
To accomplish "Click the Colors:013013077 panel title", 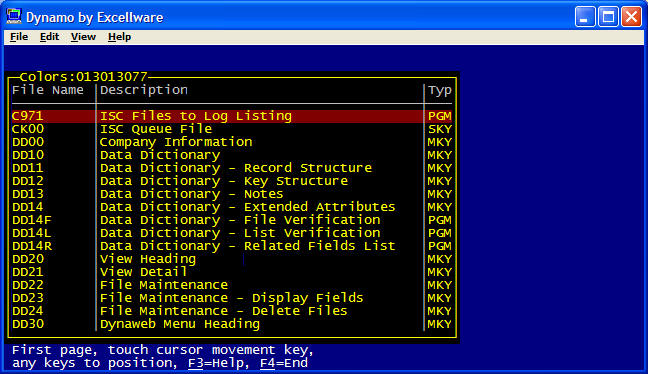I will pos(83,77).
